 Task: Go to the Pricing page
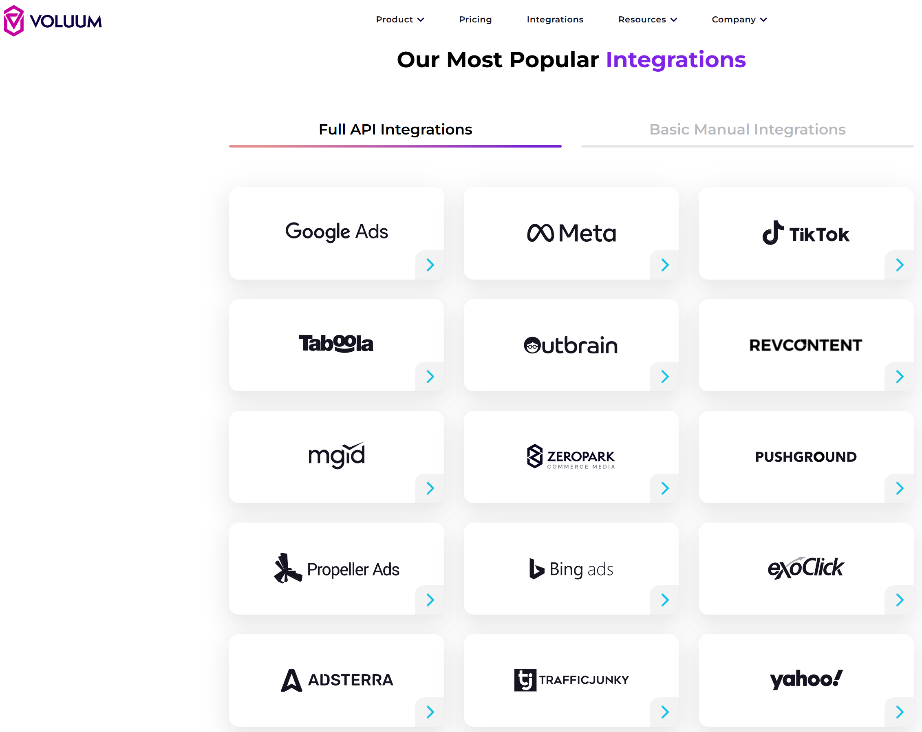pos(475,19)
